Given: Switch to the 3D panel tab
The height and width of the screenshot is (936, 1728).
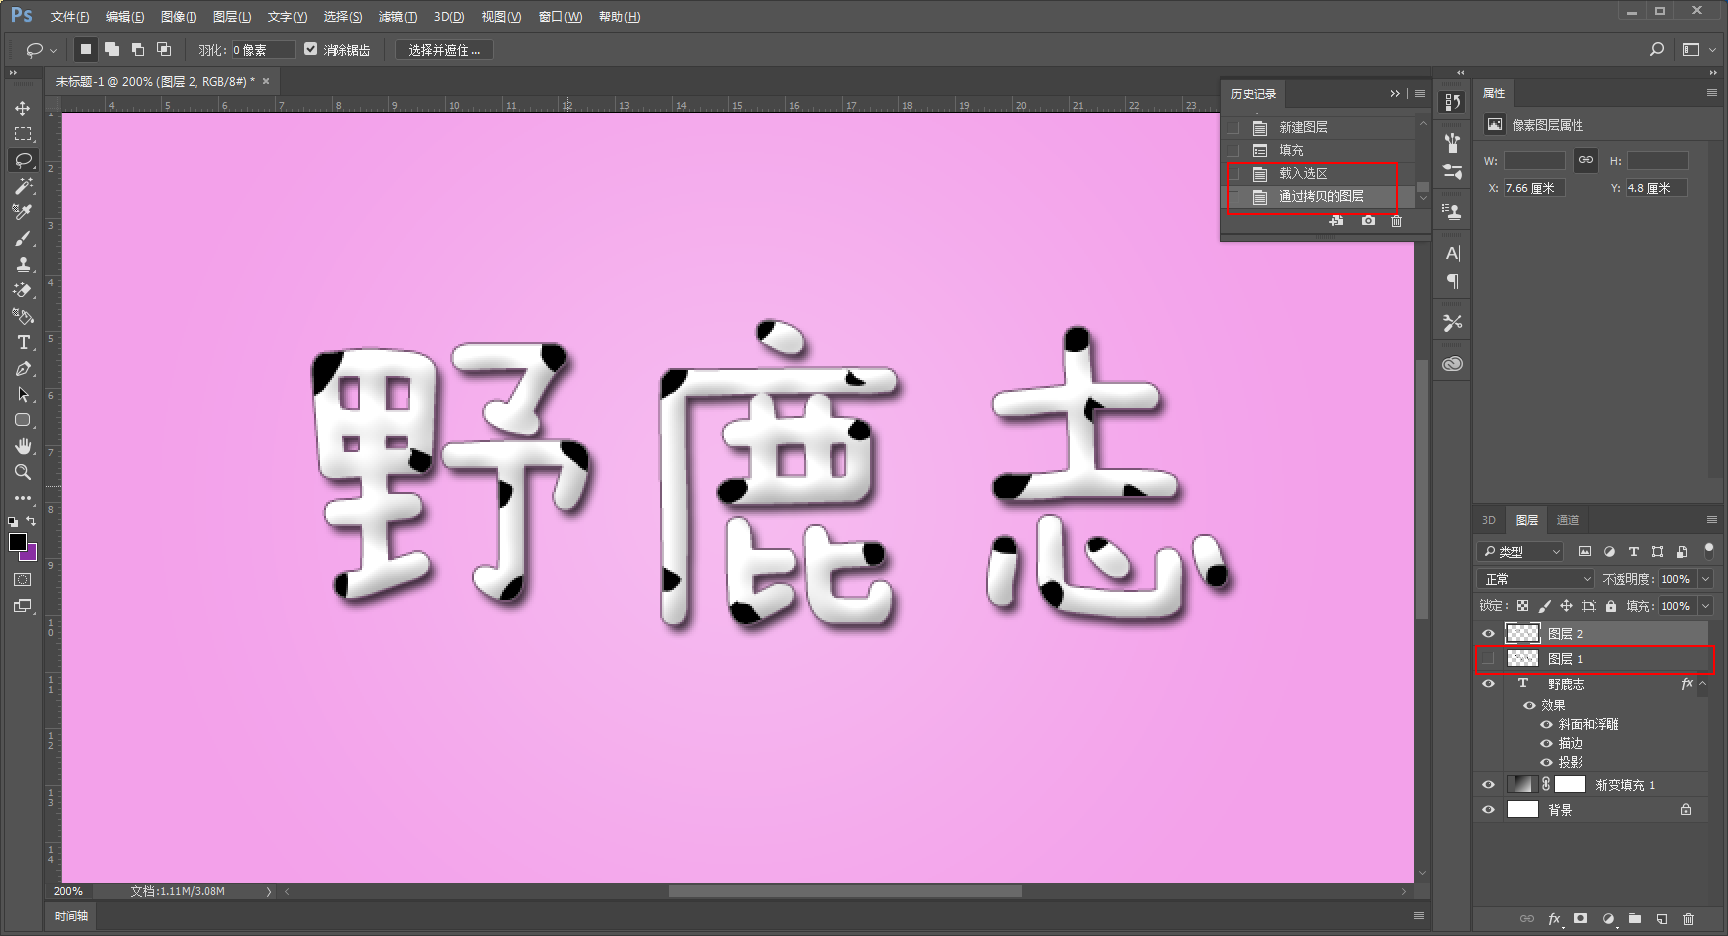Looking at the screenshot, I should click(x=1489, y=520).
